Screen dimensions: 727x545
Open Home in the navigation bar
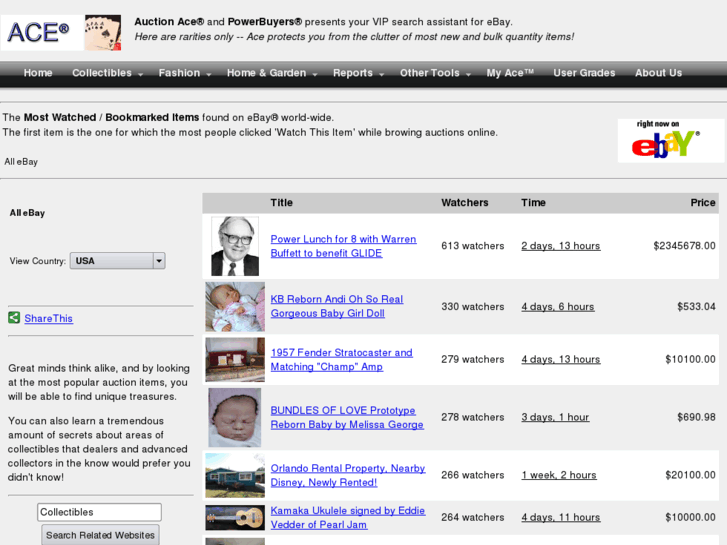tap(38, 73)
